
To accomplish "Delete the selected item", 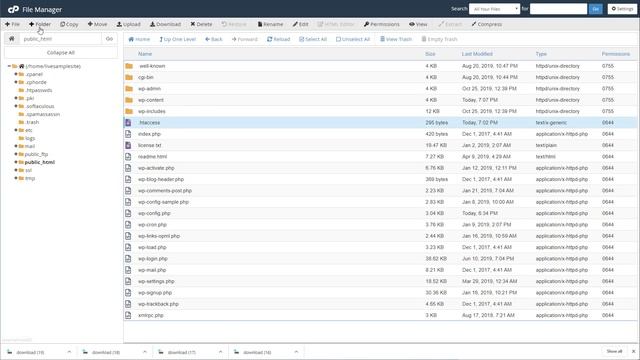I will [201, 24].
